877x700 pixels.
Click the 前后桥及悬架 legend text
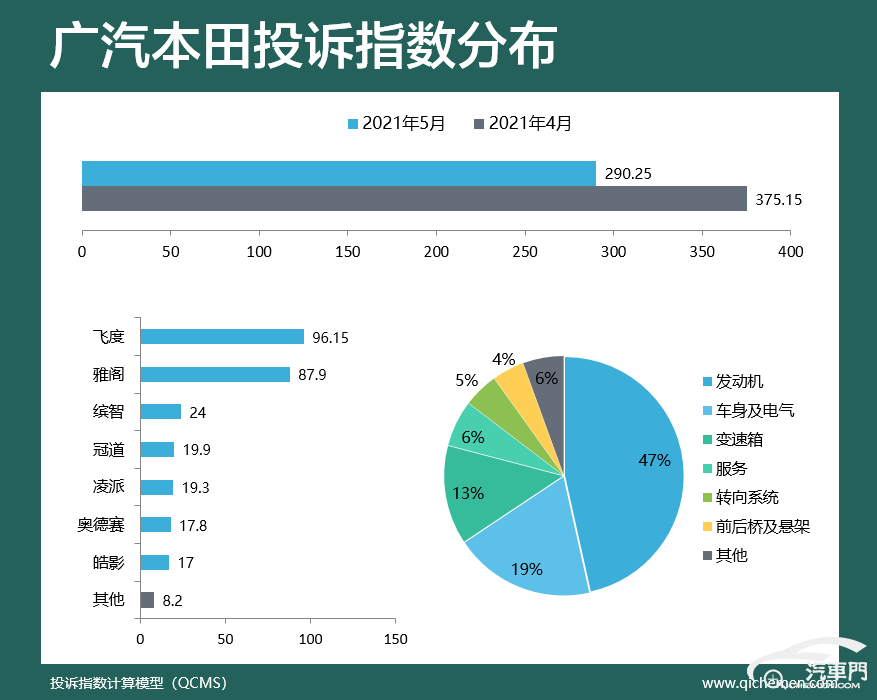click(763, 526)
